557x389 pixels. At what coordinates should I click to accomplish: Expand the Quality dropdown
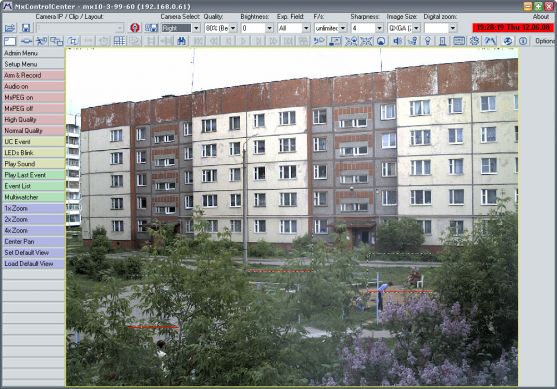pyautogui.click(x=233, y=28)
